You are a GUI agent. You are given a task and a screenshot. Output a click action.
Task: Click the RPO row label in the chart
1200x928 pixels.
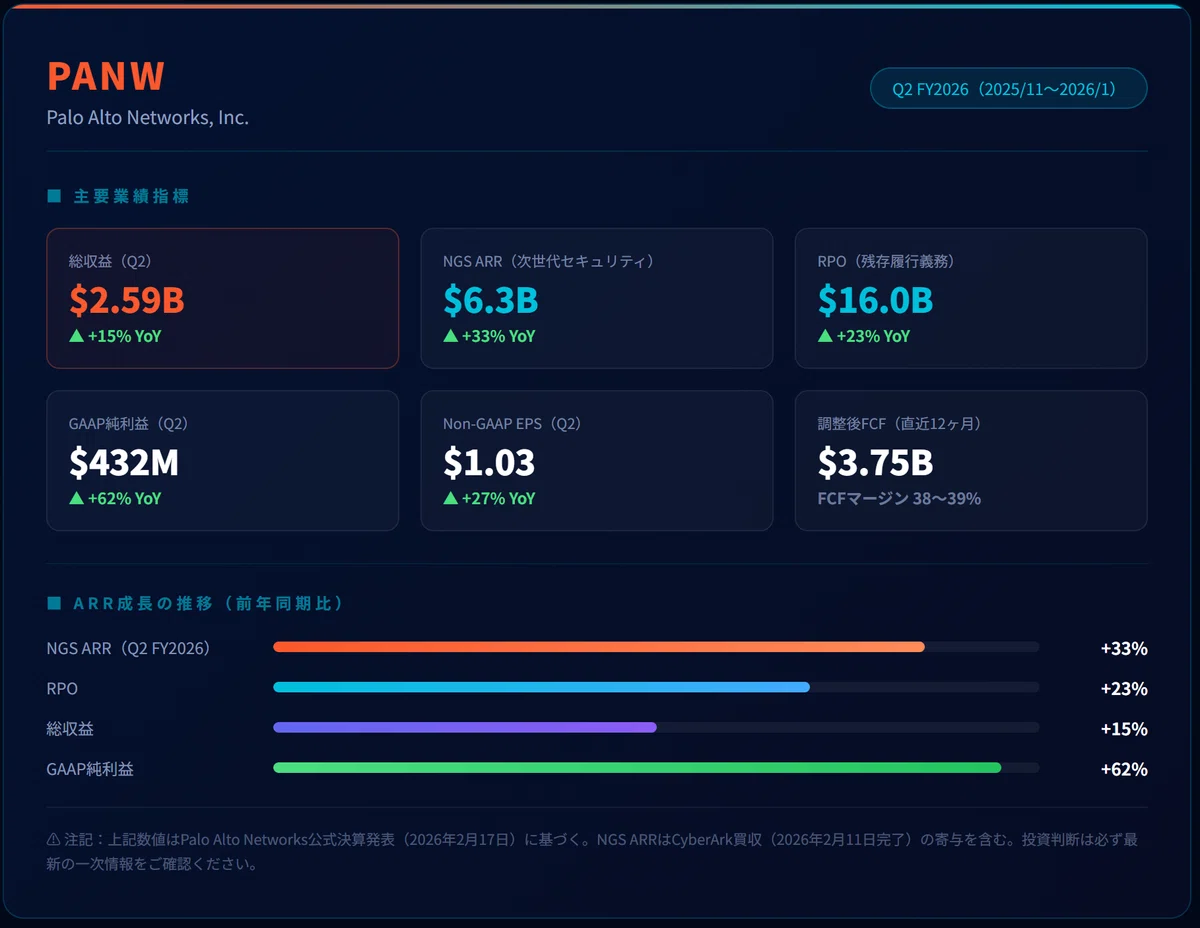click(x=62, y=689)
